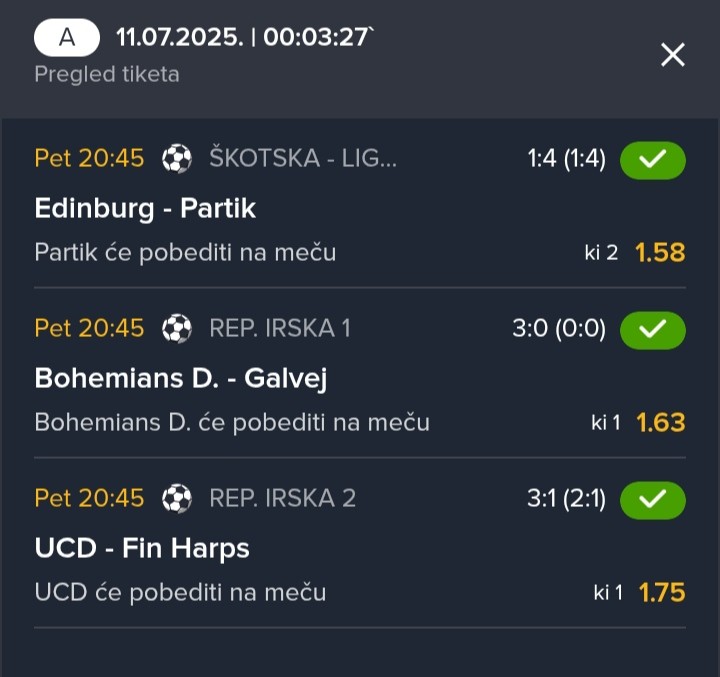
Task: Tap the 1.63 odds value
Action: pyautogui.click(x=661, y=422)
